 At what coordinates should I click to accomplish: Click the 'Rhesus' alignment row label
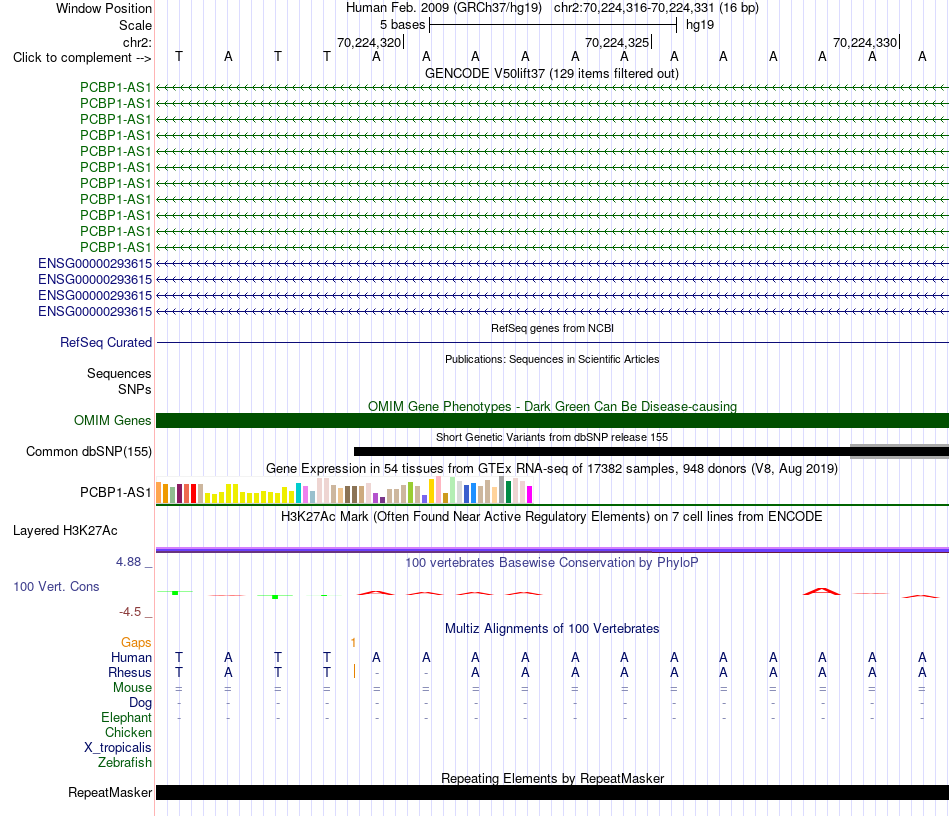tap(130, 672)
